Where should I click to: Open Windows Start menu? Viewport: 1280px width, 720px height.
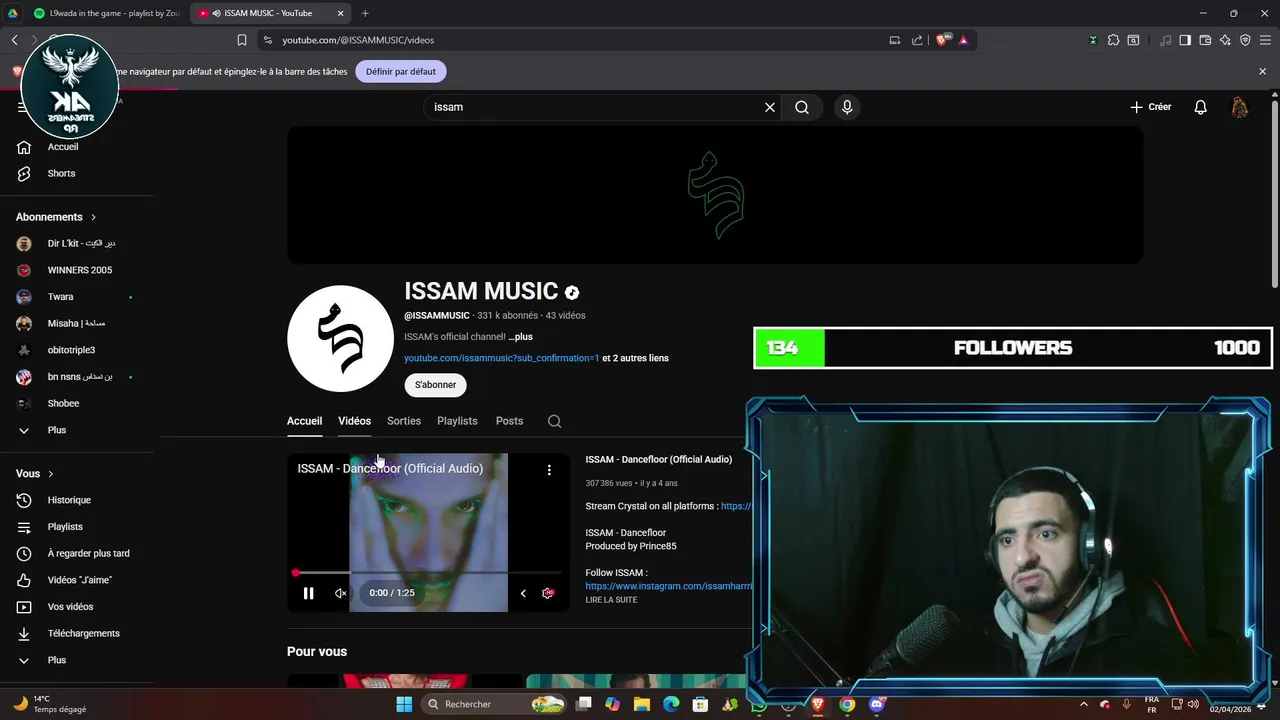tap(404, 704)
